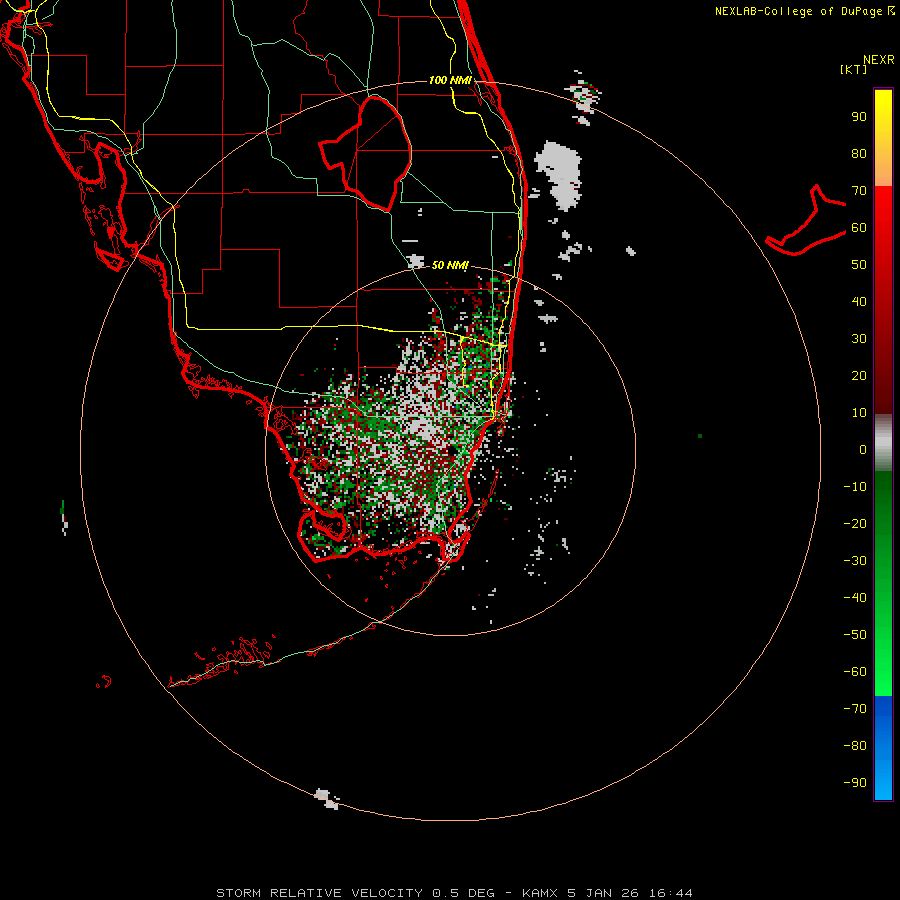Click the -90 value on the velocity scale

click(855, 783)
